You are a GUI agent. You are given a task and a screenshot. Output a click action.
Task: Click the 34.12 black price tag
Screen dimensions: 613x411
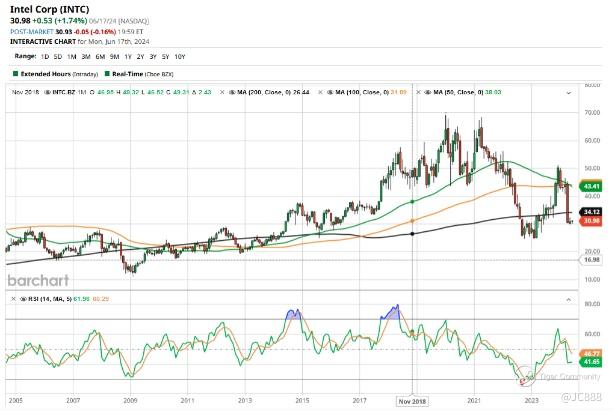click(591, 212)
